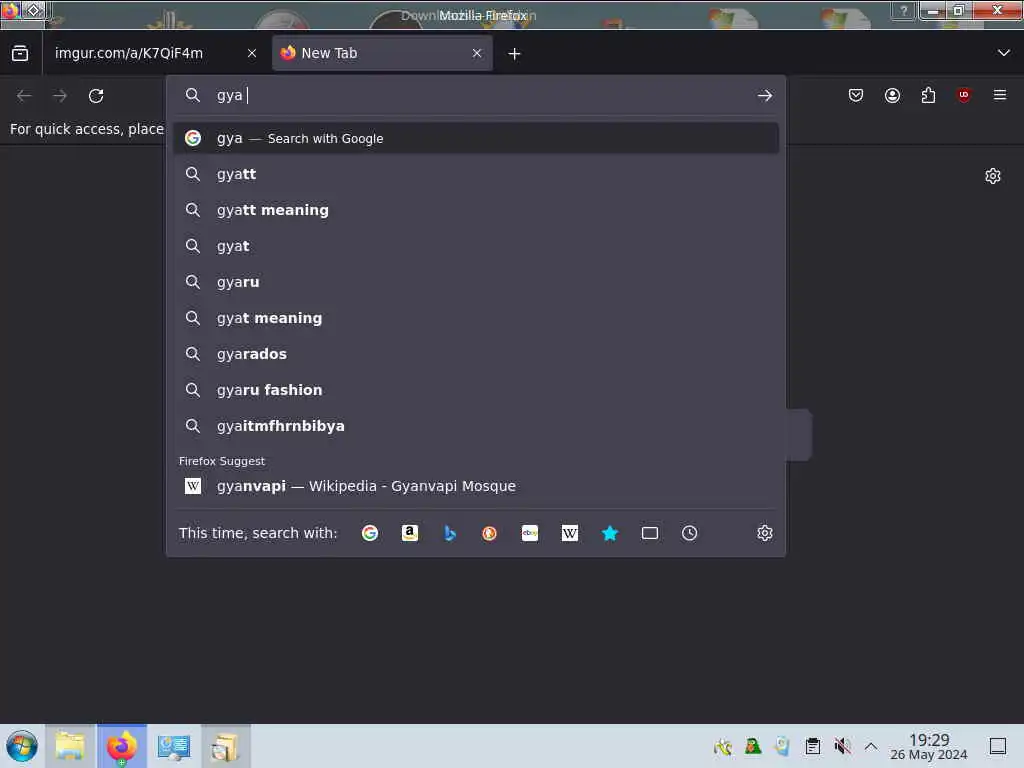The image size is (1024, 768).
Task: Click show desktop button in taskbar
Action: point(998,746)
